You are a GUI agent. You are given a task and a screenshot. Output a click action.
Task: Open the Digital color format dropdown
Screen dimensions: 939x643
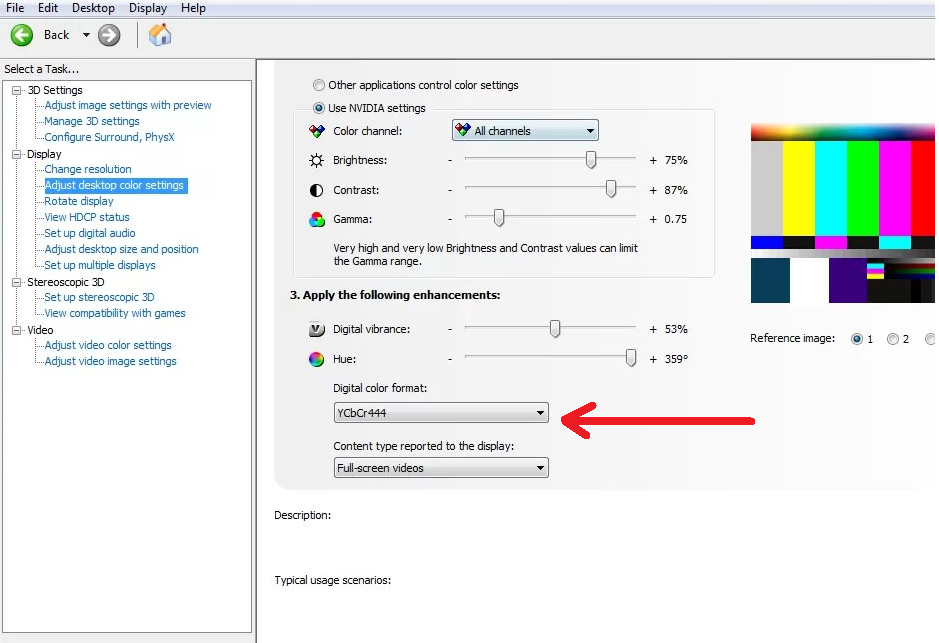coord(441,413)
